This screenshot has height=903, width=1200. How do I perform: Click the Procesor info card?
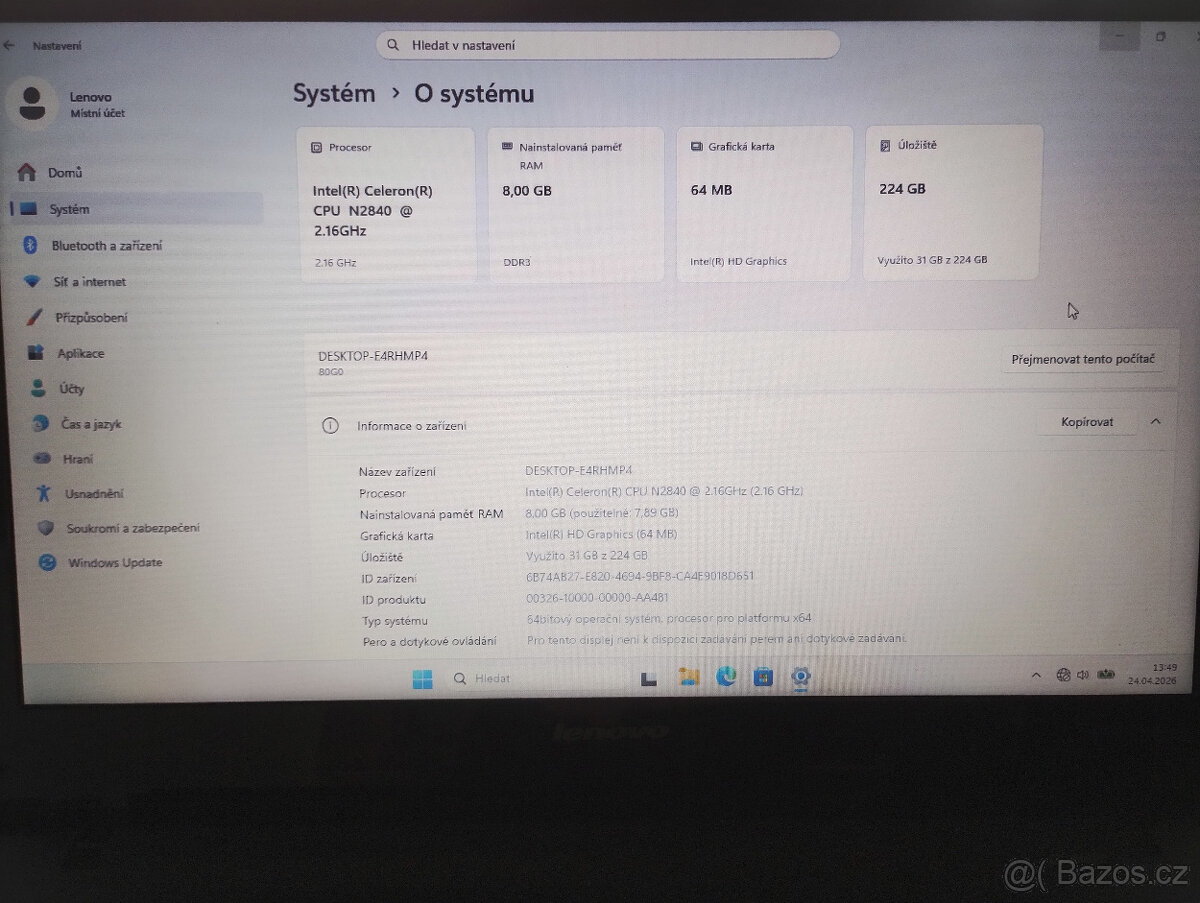pos(387,204)
